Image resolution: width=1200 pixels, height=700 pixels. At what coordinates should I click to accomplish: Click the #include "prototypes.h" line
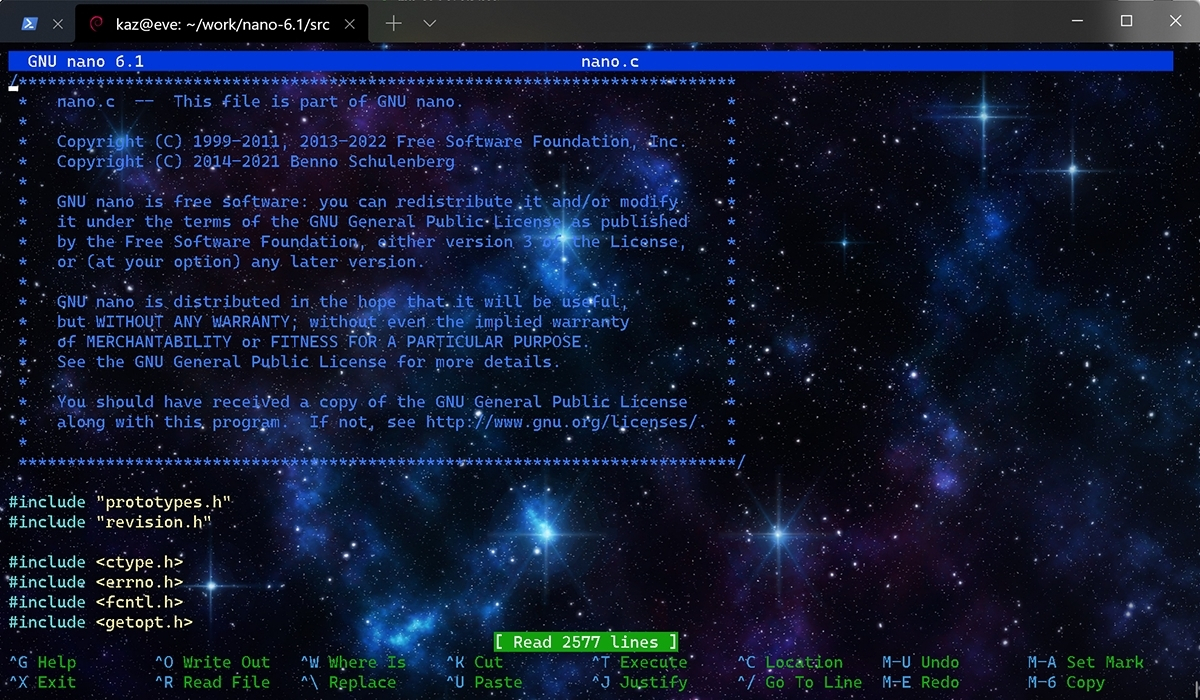[120, 502]
